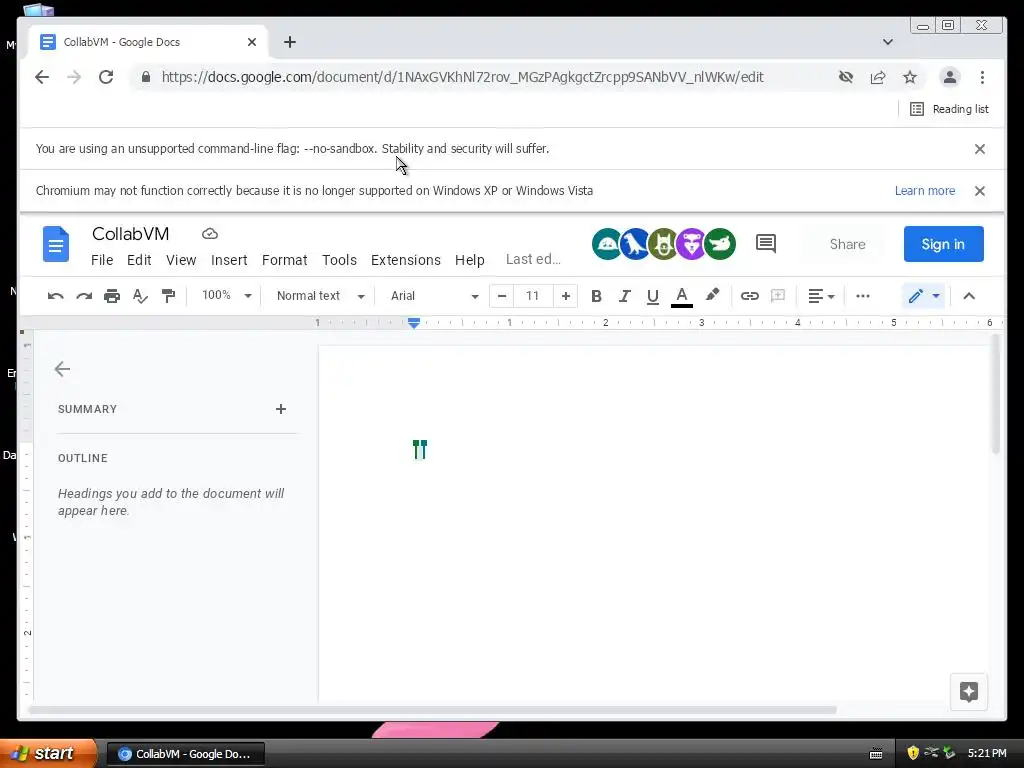Screen dimensions: 1024x768
Task: Open the text color picker
Action: point(682,296)
